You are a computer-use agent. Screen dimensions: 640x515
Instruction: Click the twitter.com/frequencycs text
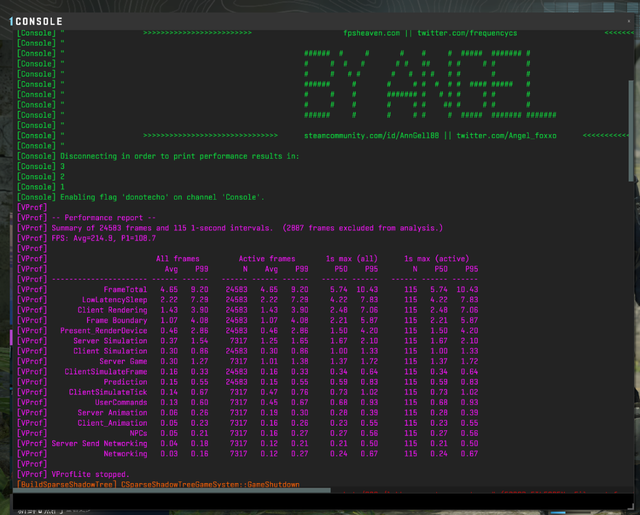click(467, 33)
